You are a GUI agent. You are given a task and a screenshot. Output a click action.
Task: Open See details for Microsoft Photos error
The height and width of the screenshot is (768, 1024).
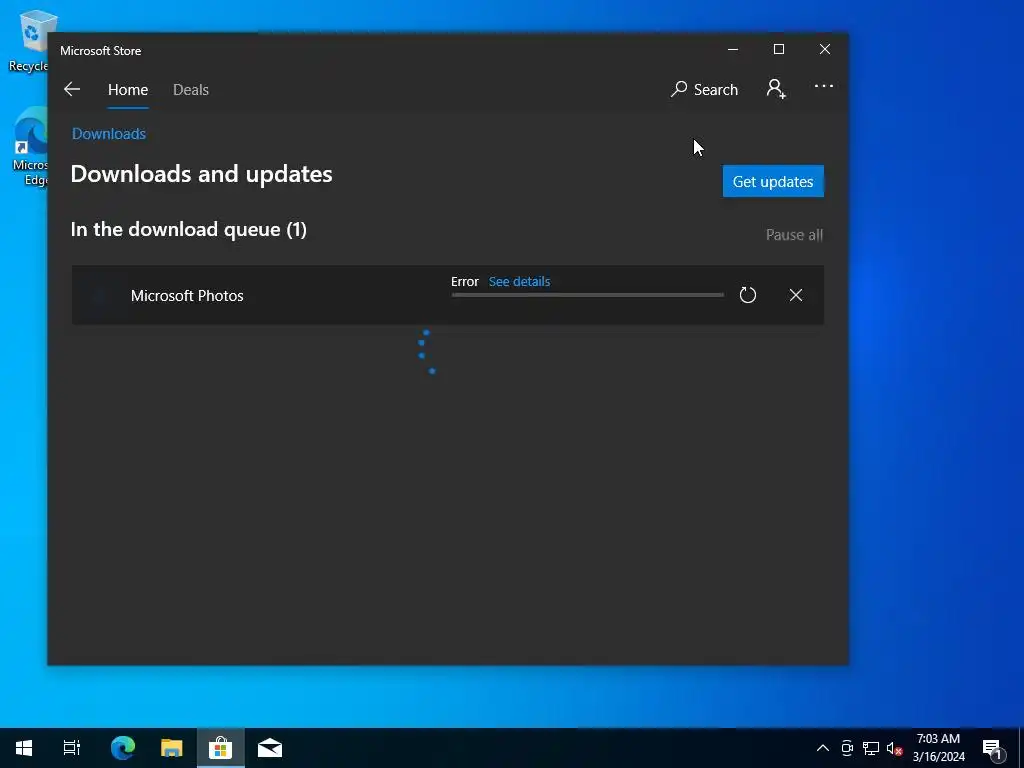pyautogui.click(x=519, y=281)
